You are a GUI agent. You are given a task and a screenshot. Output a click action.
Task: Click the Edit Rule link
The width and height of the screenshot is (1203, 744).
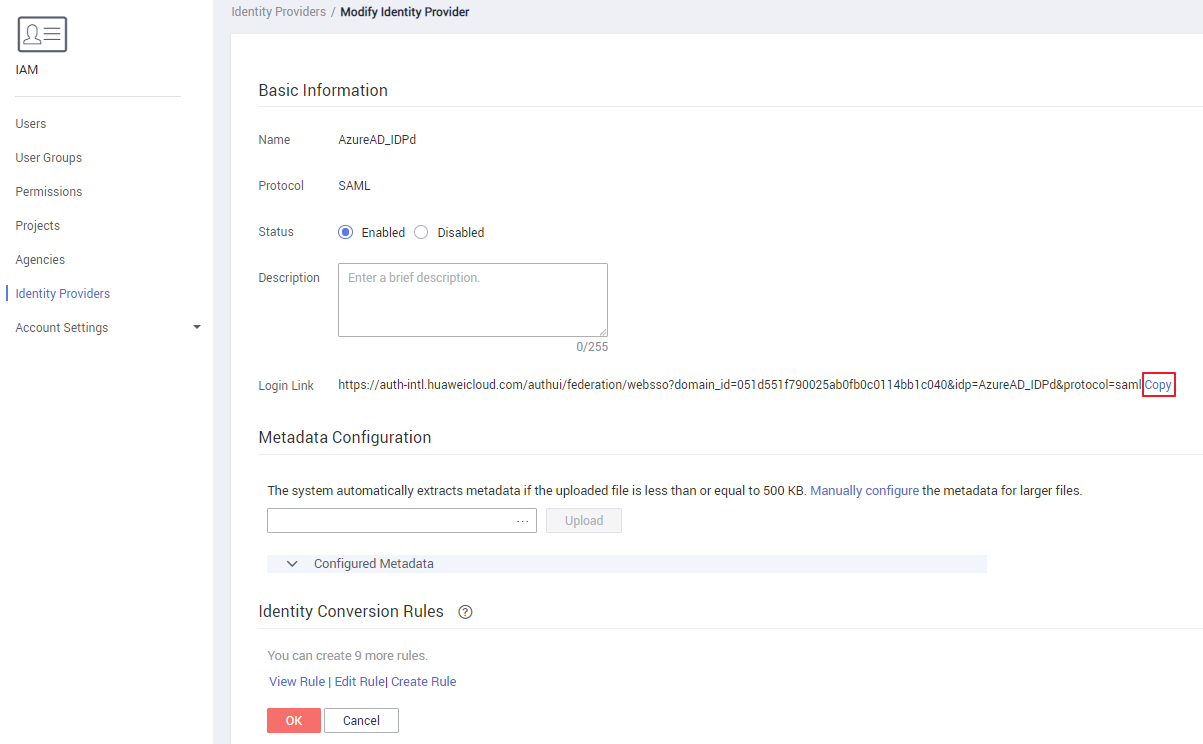pos(359,682)
